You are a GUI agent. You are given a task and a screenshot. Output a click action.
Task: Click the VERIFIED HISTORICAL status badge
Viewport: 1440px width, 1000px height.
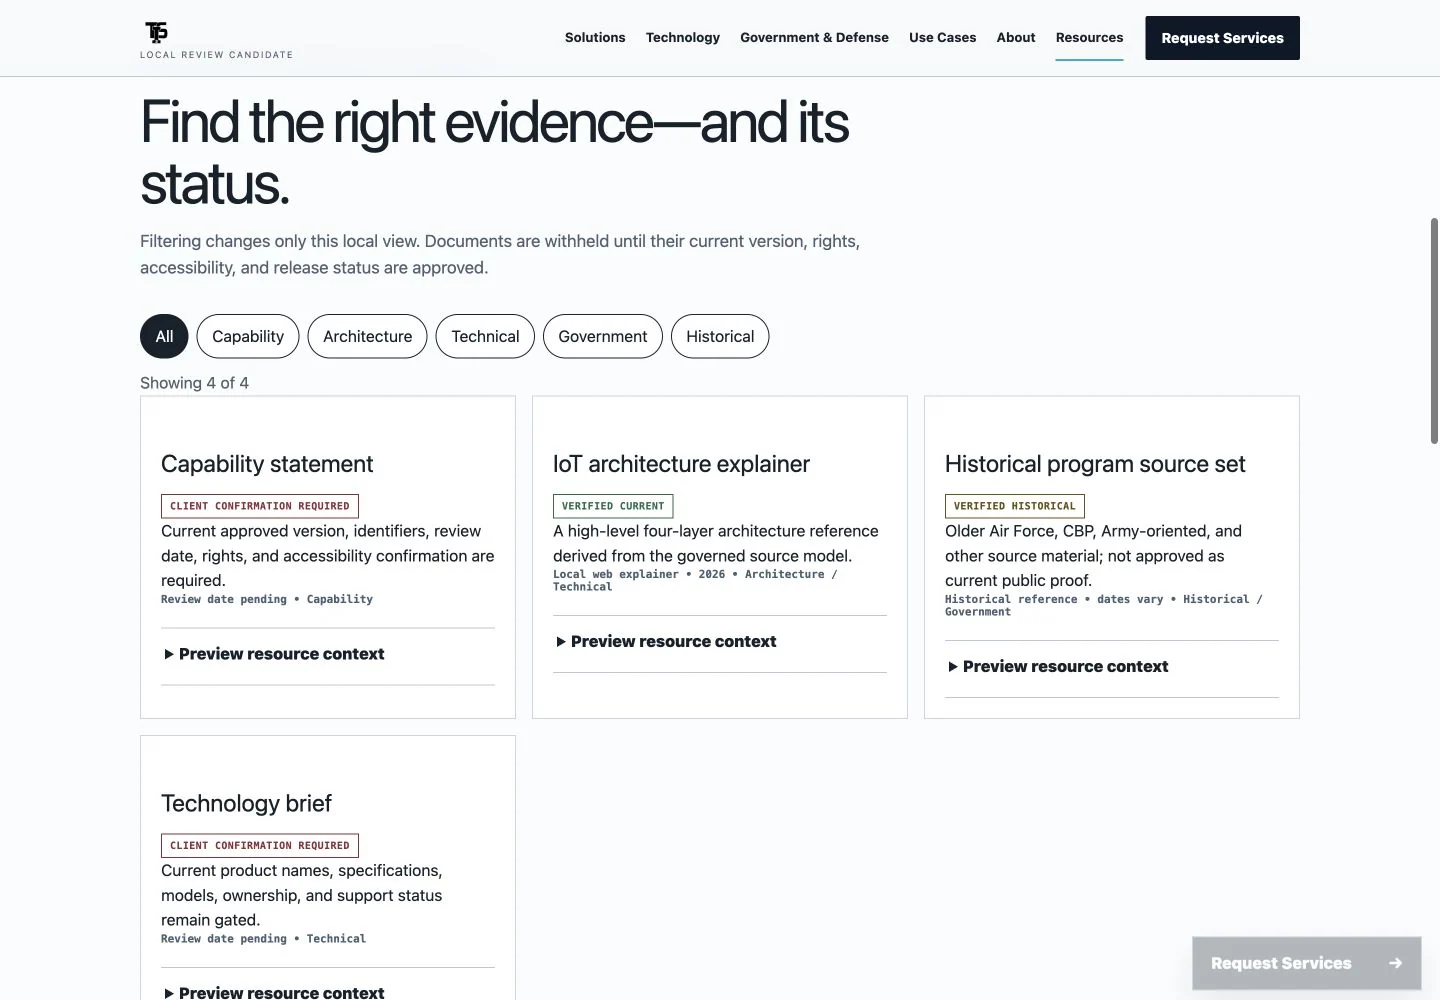[1015, 506]
